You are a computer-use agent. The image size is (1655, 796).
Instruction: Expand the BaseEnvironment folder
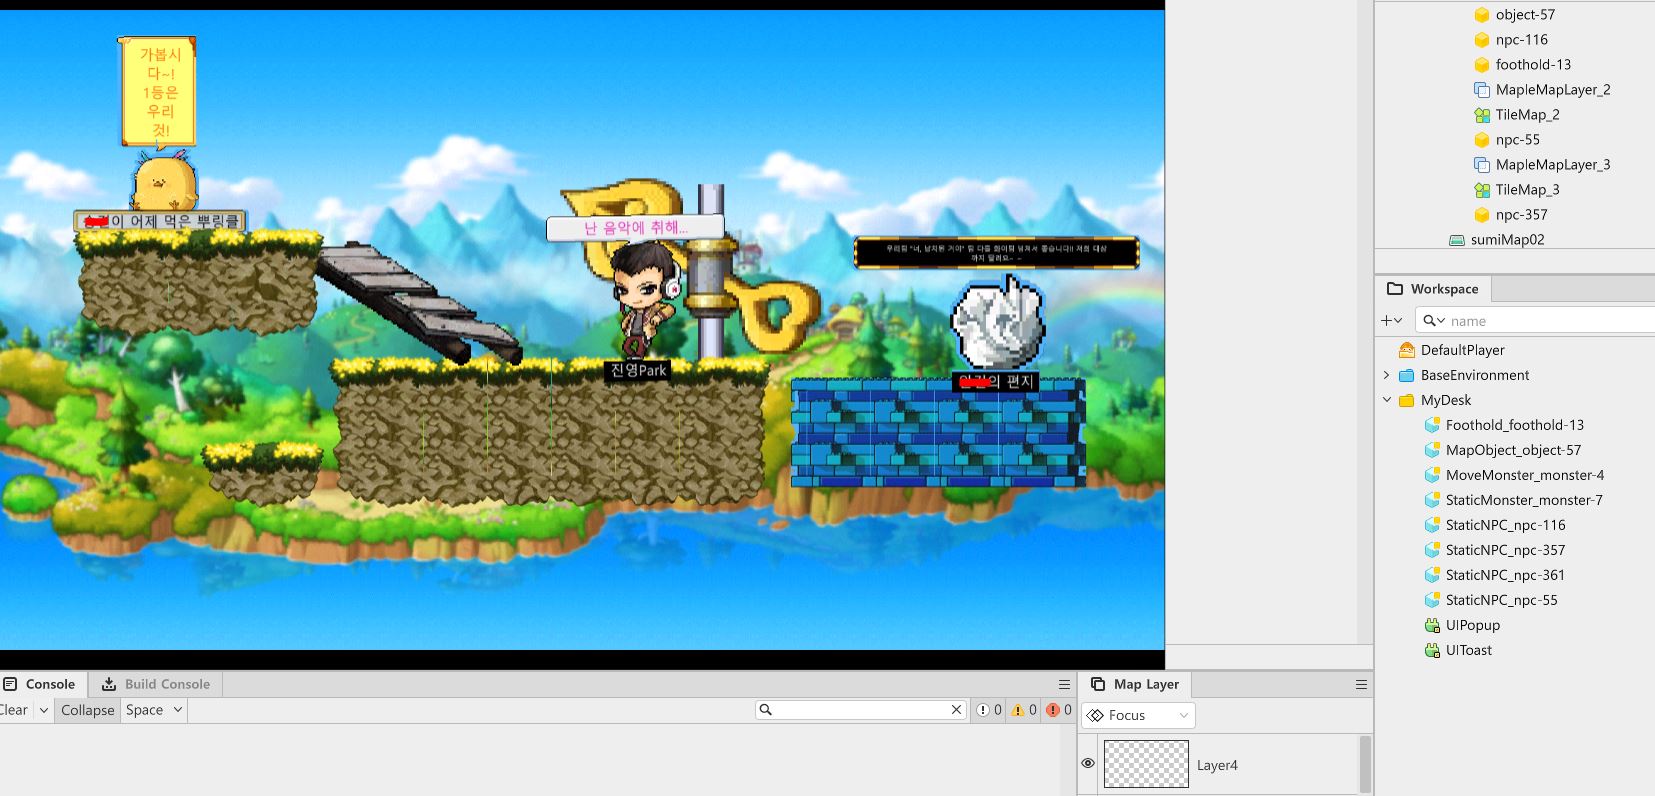coord(1386,375)
